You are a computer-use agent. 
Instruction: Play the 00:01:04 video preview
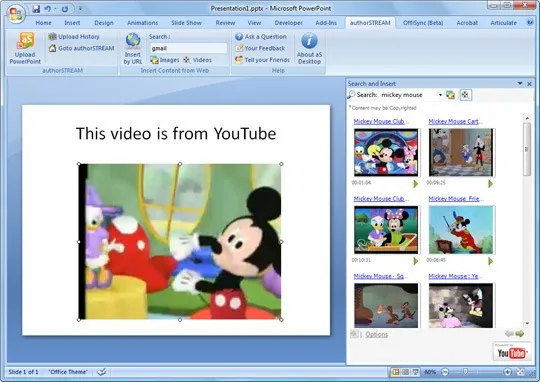click(416, 184)
